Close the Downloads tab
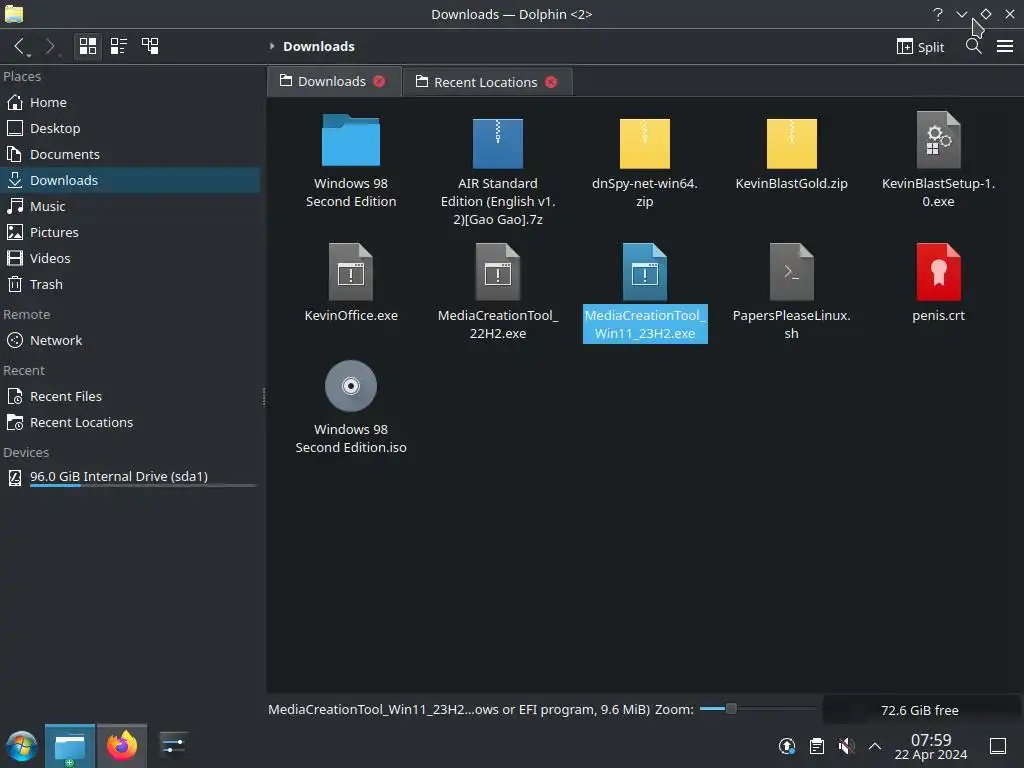The image size is (1024, 768). [379, 81]
